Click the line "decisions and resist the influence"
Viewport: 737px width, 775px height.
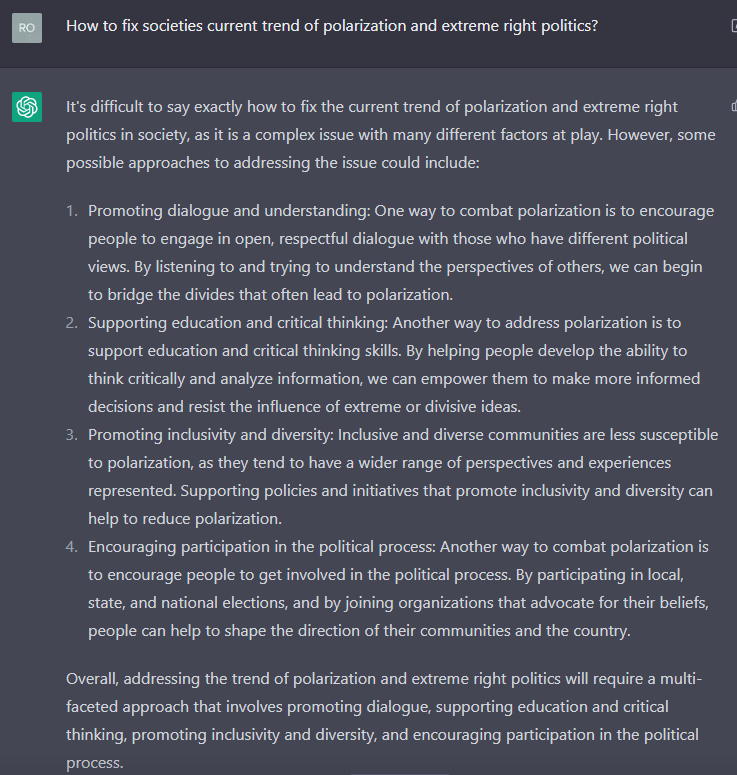(x=304, y=407)
